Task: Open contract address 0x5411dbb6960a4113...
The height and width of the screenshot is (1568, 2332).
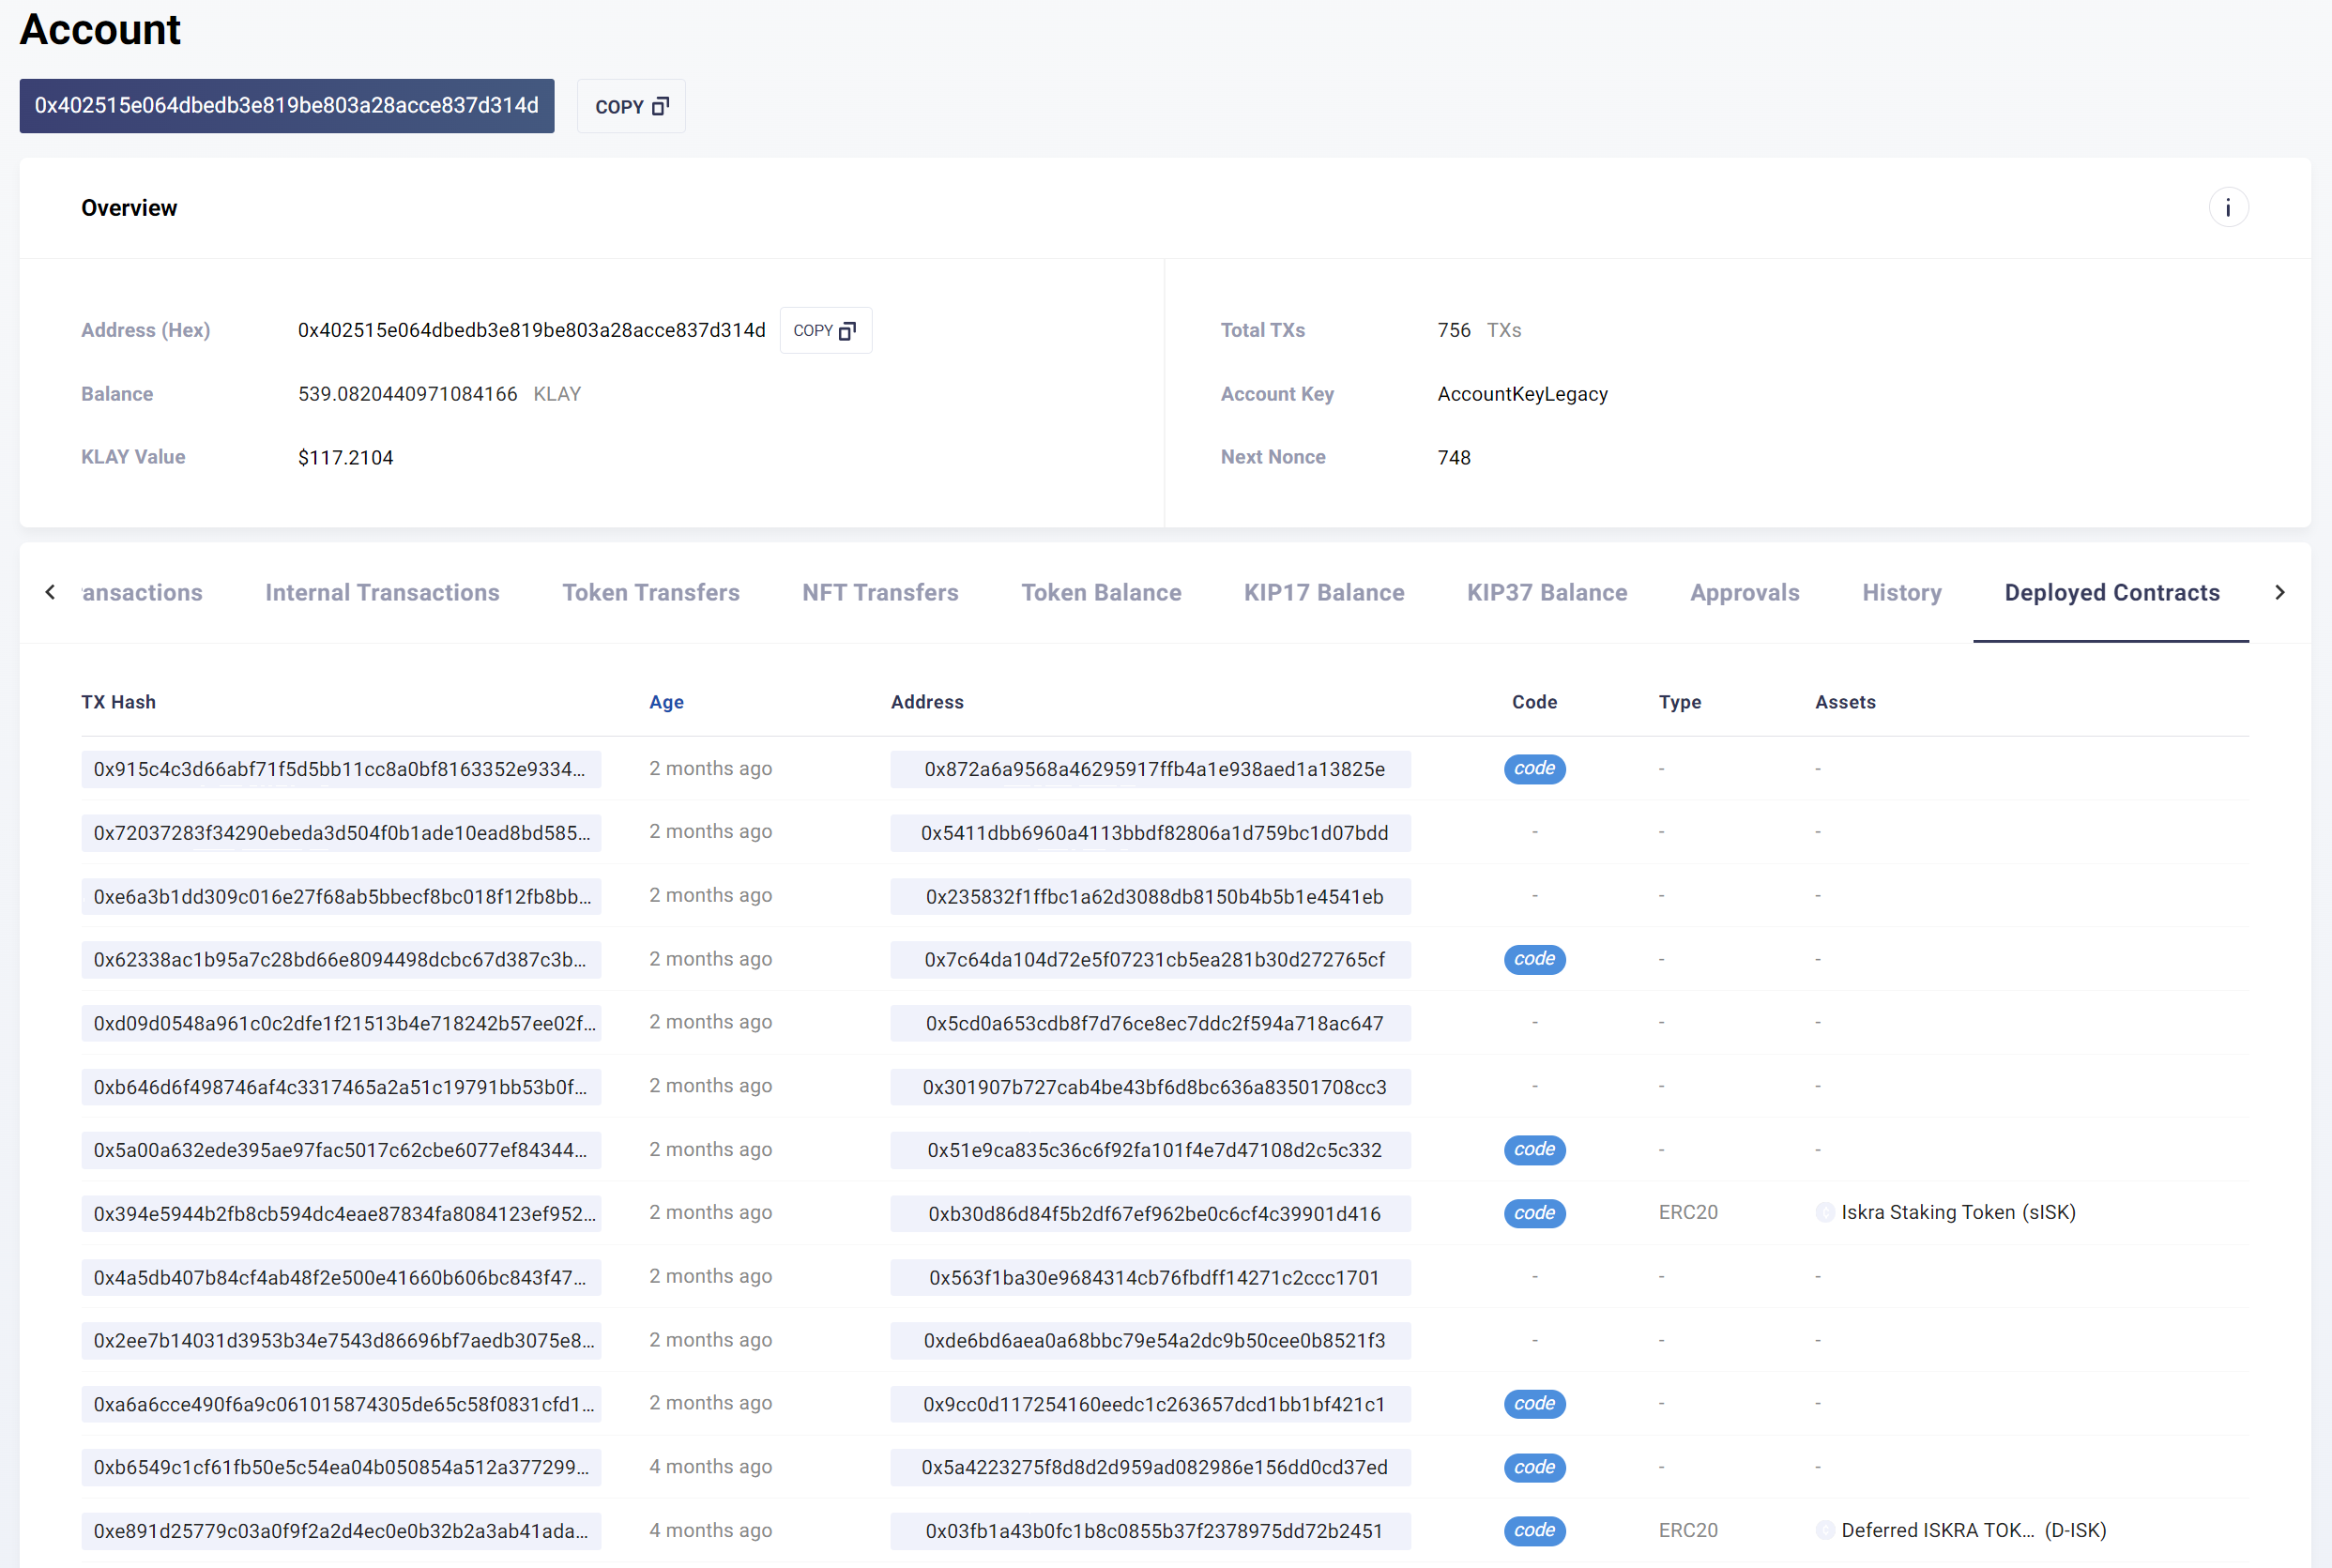Action: click(x=1153, y=833)
